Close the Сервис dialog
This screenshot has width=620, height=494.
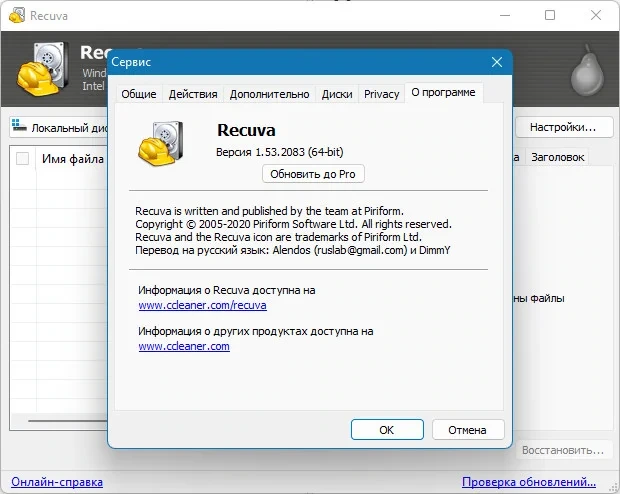pos(497,62)
